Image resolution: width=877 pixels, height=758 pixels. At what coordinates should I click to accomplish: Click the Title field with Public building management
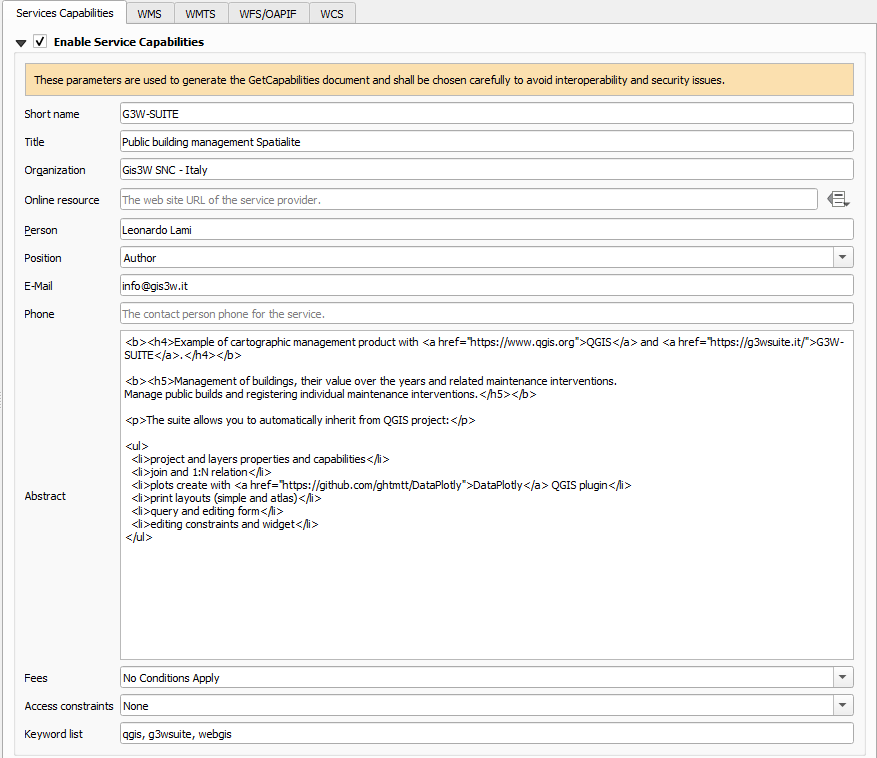(487, 142)
